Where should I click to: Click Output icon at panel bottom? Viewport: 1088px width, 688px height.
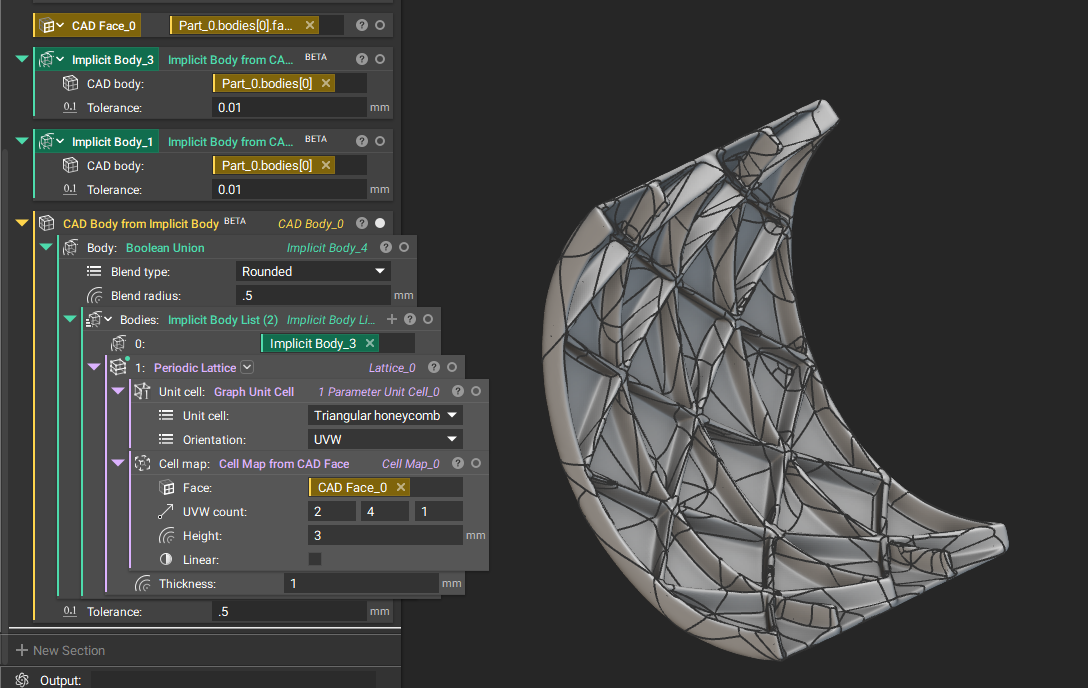pyautogui.click(x=22, y=680)
